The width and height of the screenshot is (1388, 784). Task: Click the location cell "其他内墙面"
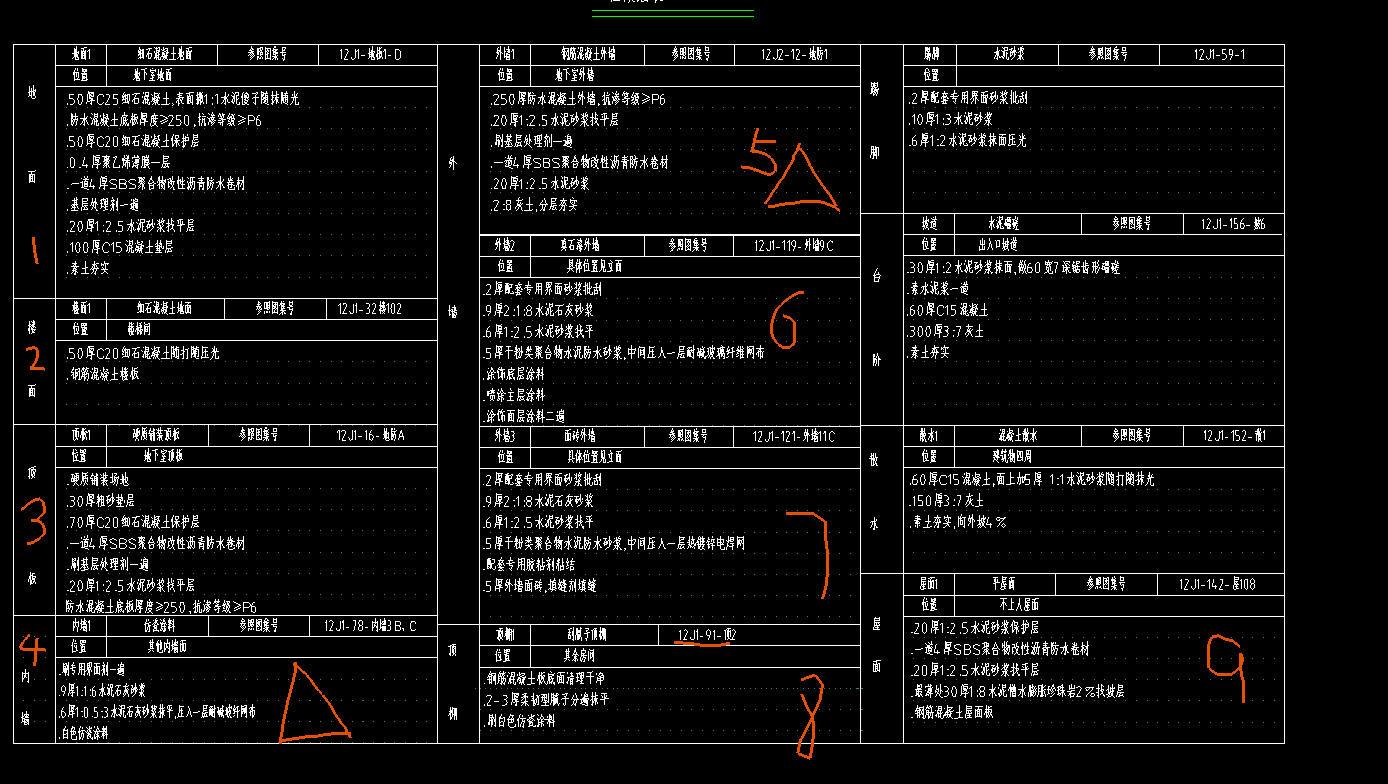(x=167, y=647)
